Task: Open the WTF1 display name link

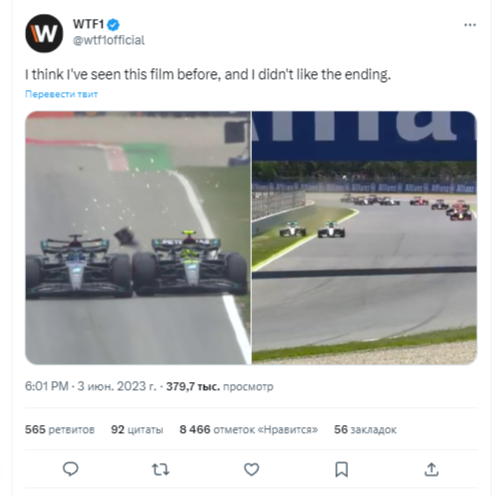Action: [88, 24]
